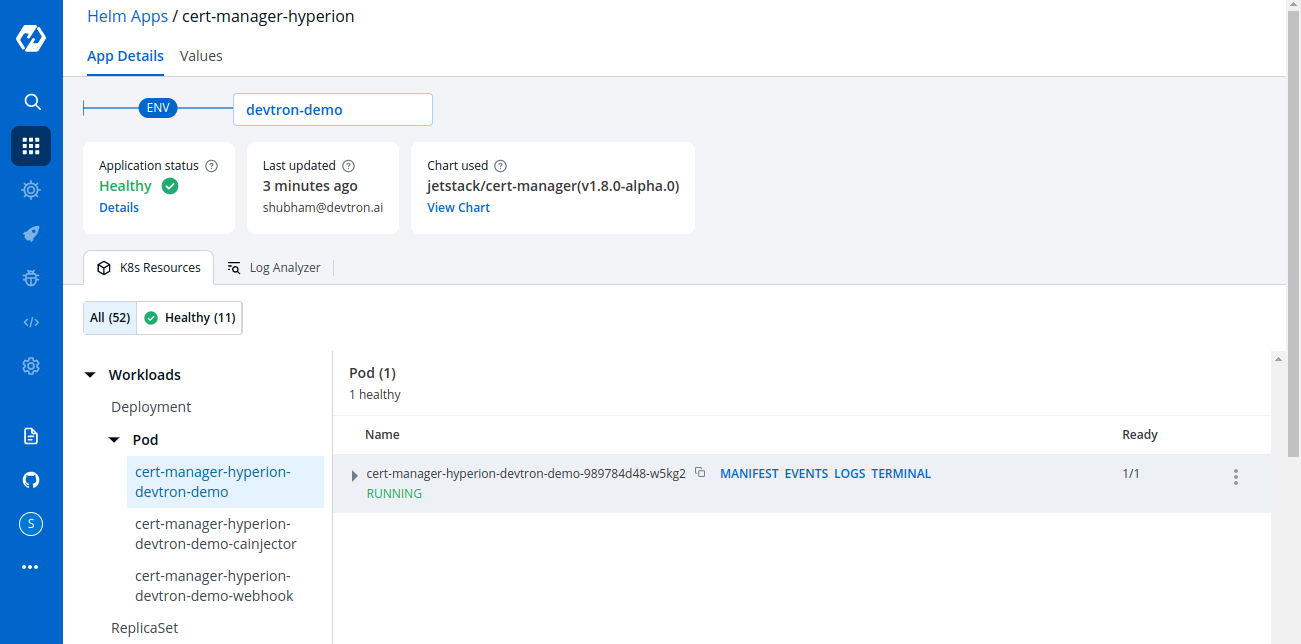Select the Log Analyzer tab
Screen dimensions: 1301x644
click(273, 268)
